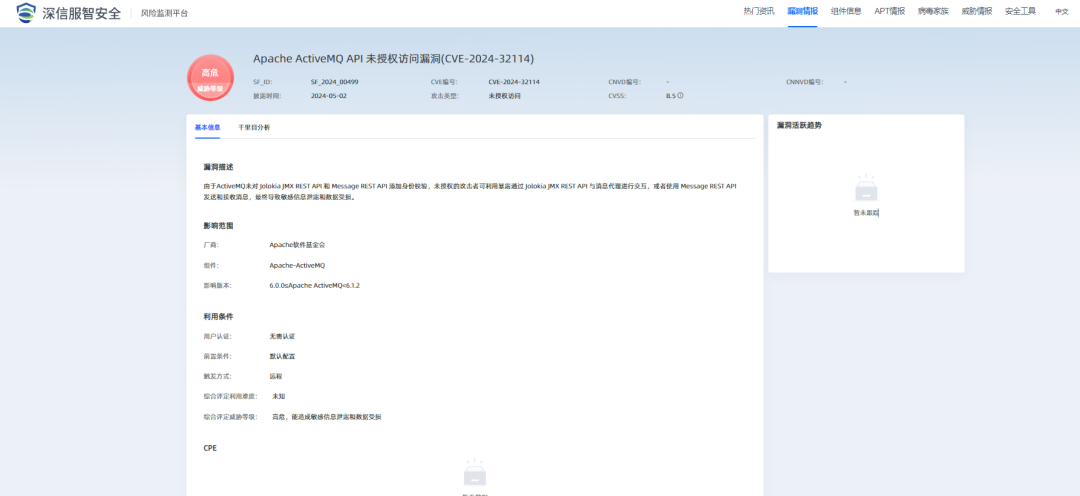The image size is (1080, 496).
Task: Click the empty-state box icon under 漏洞活跃趋势
Action: point(866,189)
